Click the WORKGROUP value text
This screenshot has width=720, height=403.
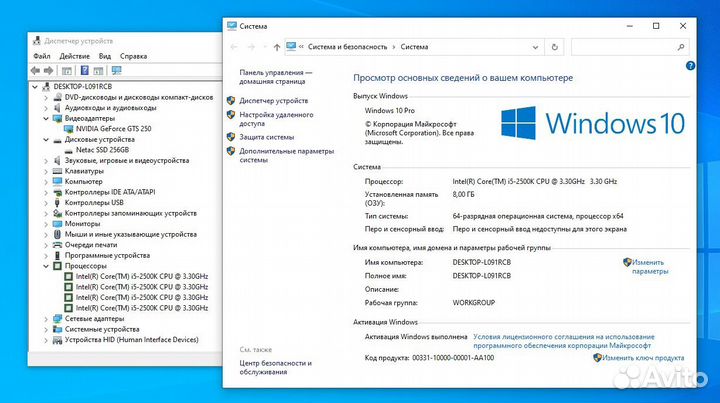[x=474, y=303]
